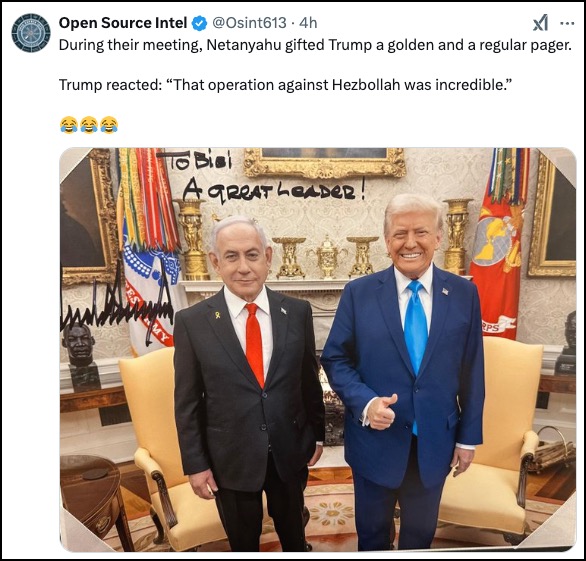Click the golden urn centered on mantel

point(327,257)
